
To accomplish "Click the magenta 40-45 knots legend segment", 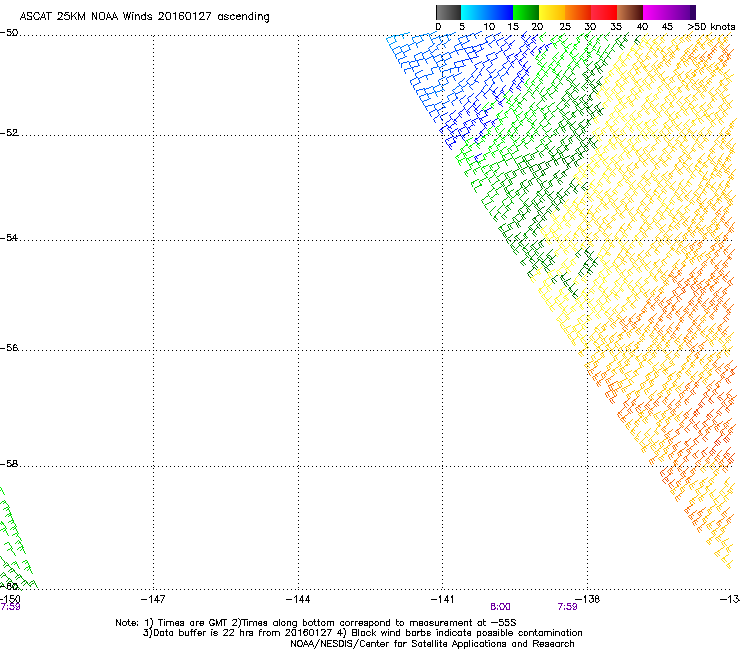I will (x=656, y=12).
